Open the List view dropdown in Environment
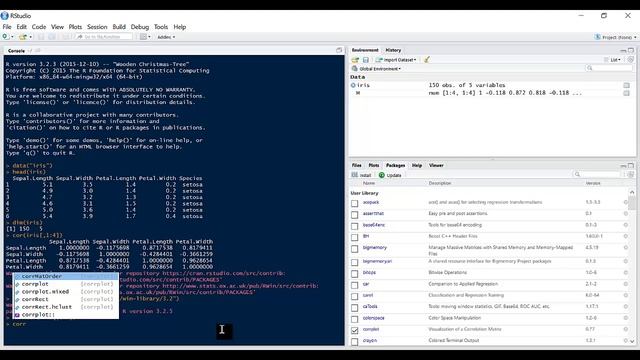 click(612, 60)
